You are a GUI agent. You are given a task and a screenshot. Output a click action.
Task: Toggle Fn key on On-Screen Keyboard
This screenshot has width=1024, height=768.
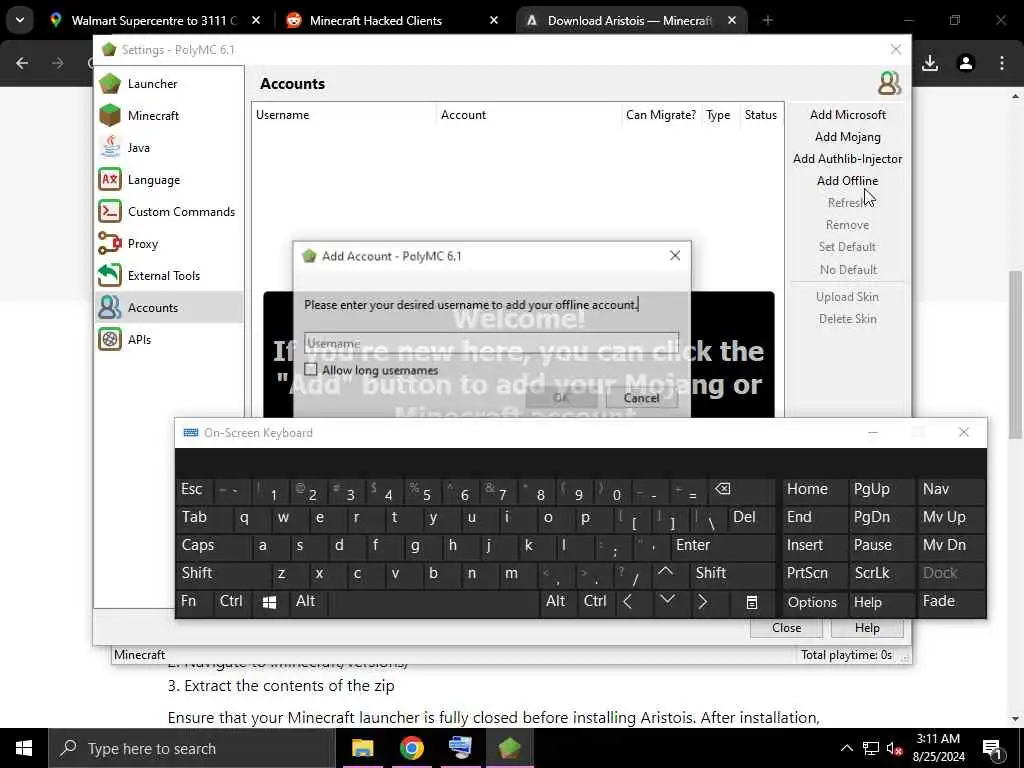[x=193, y=601]
